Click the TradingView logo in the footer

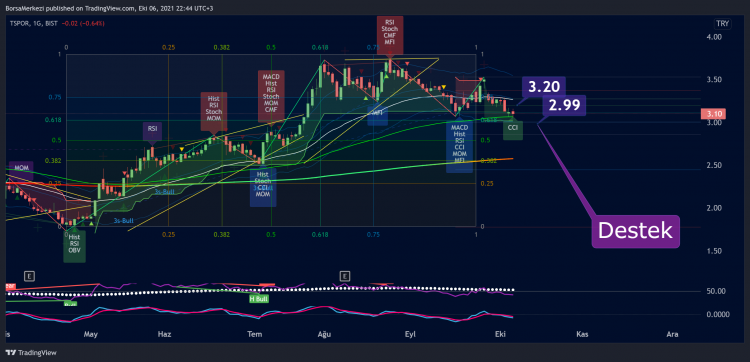(31, 353)
